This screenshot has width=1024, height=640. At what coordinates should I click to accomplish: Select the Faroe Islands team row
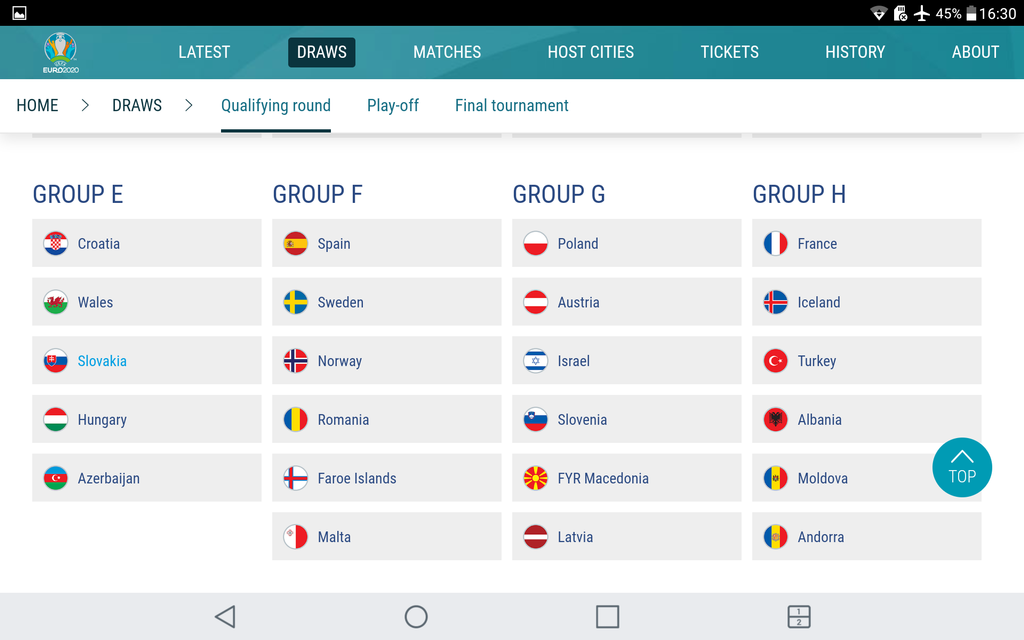click(x=386, y=479)
